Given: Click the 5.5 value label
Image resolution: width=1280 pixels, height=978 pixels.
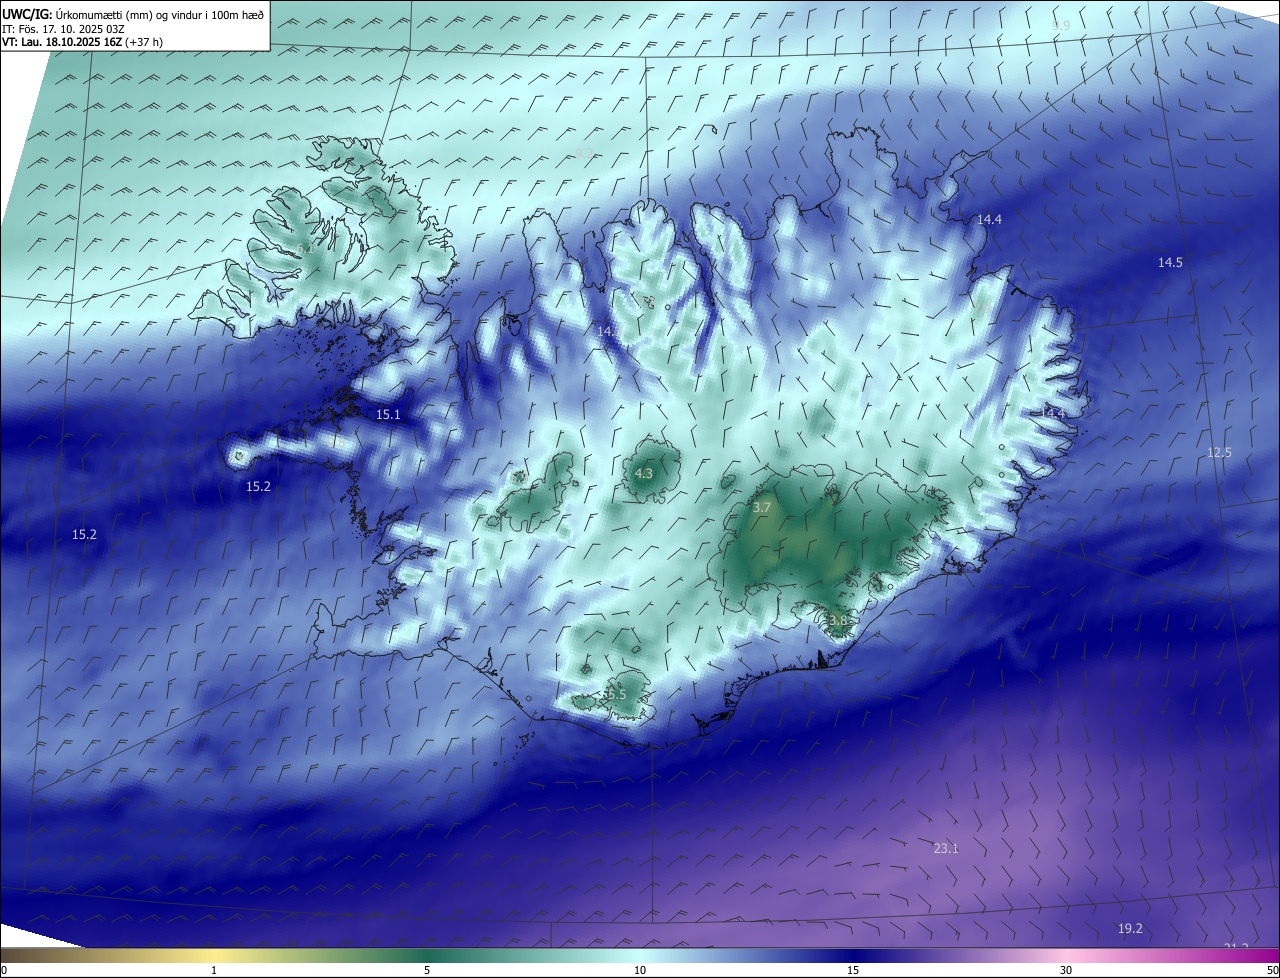Looking at the screenshot, I should click(x=616, y=694).
